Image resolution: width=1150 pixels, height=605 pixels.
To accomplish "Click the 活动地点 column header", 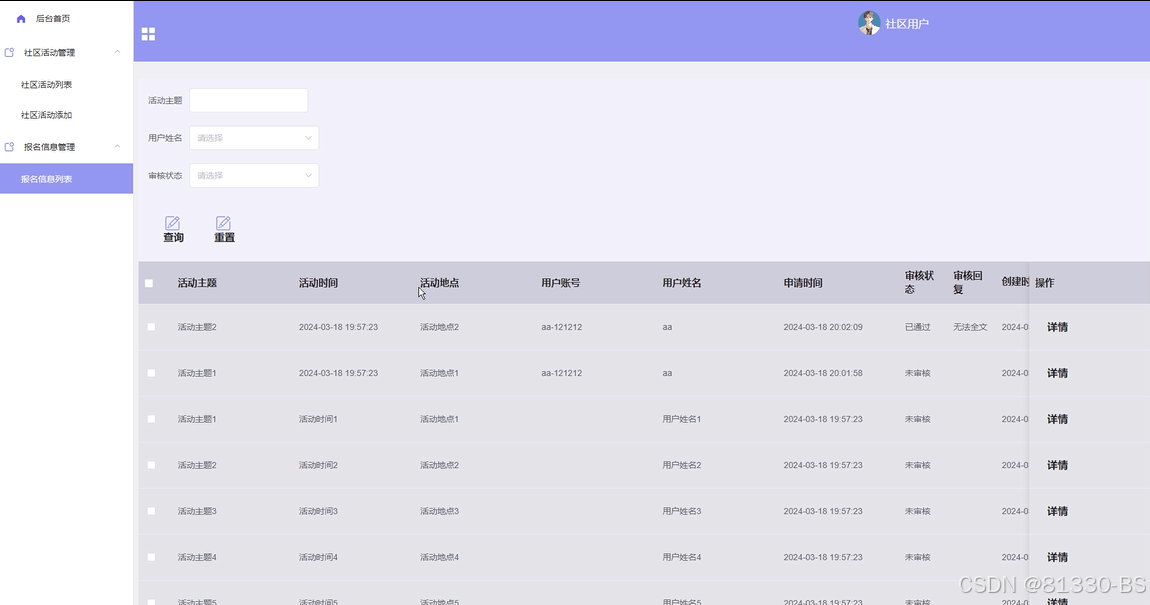I will [x=439, y=283].
